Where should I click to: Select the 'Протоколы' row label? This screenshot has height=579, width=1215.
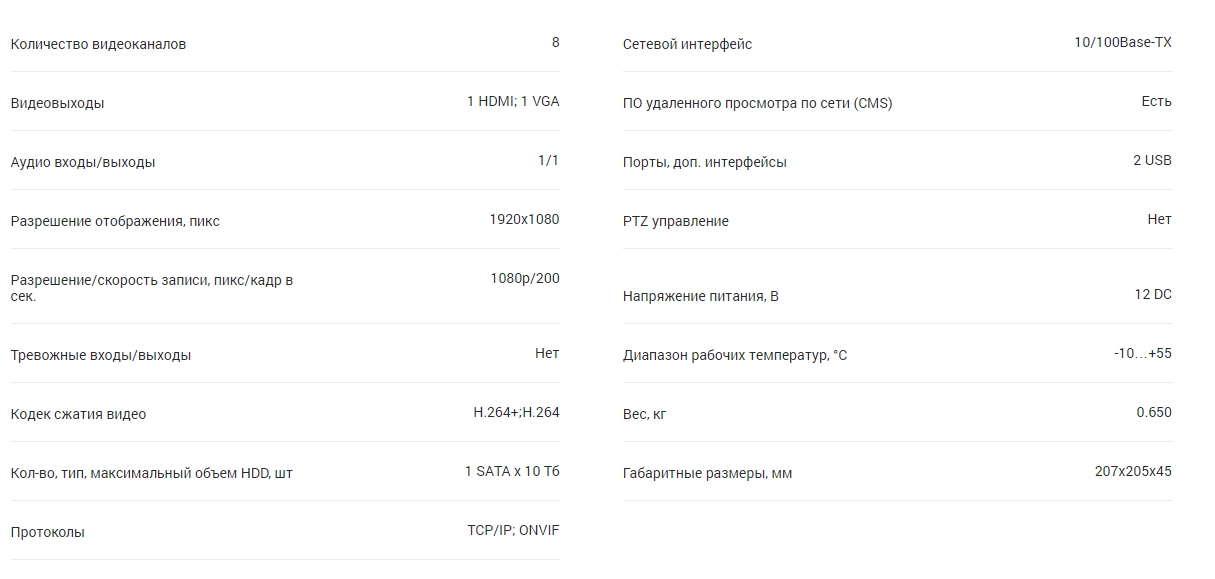tap(48, 532)
